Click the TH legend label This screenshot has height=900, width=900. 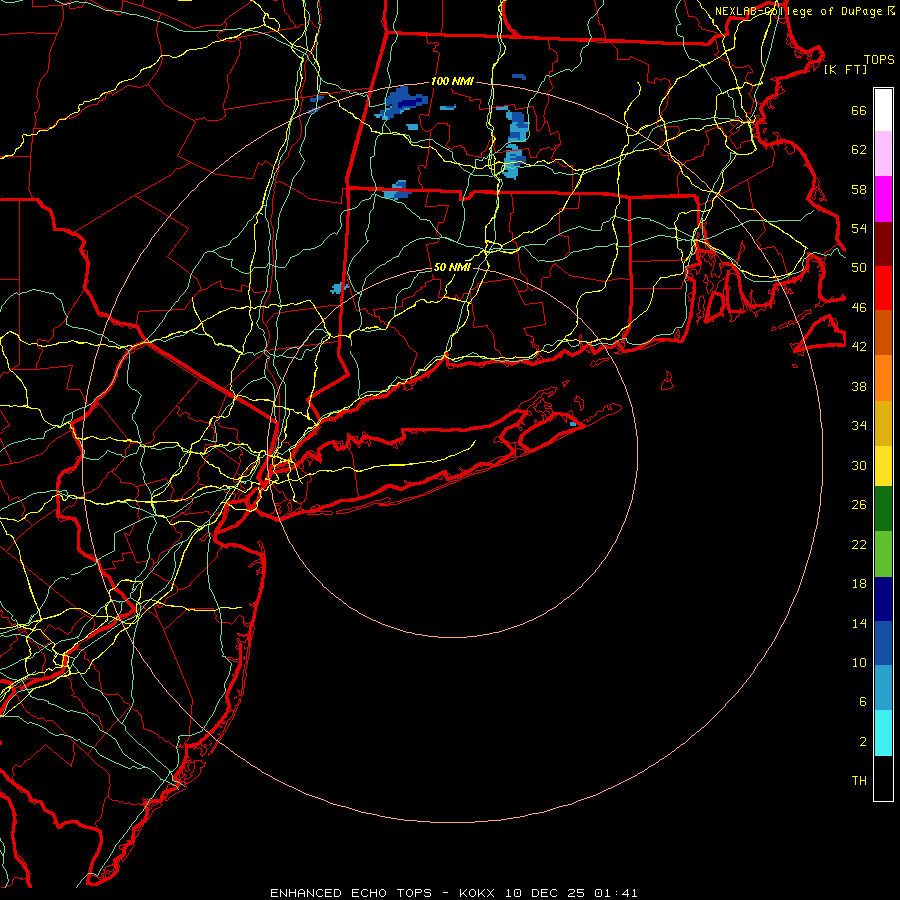click(859, 781)
